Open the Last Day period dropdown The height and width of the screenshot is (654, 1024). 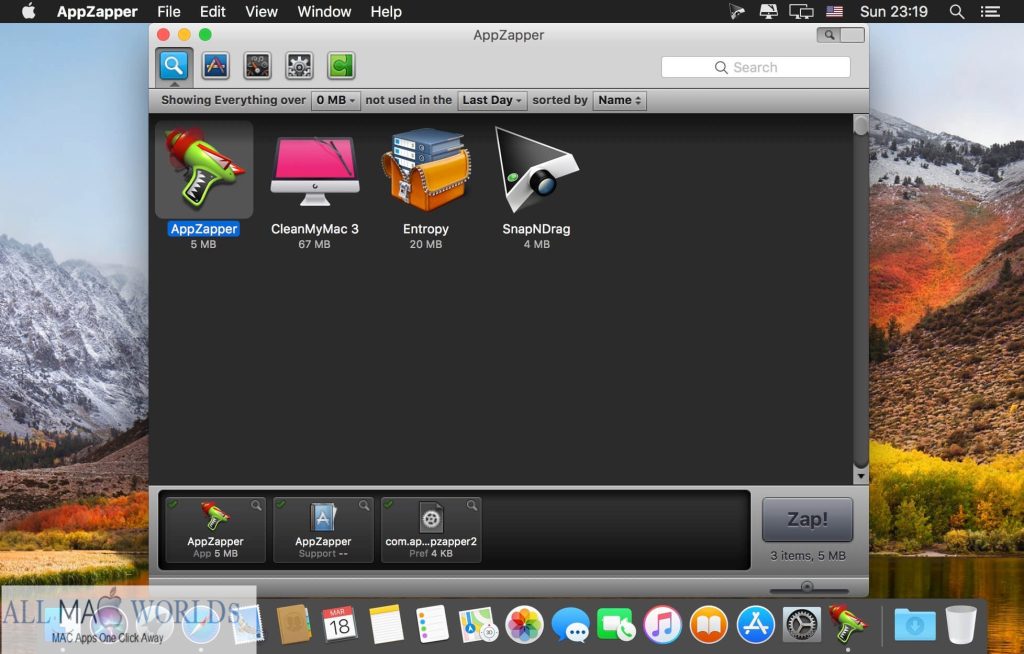point(492,100)
